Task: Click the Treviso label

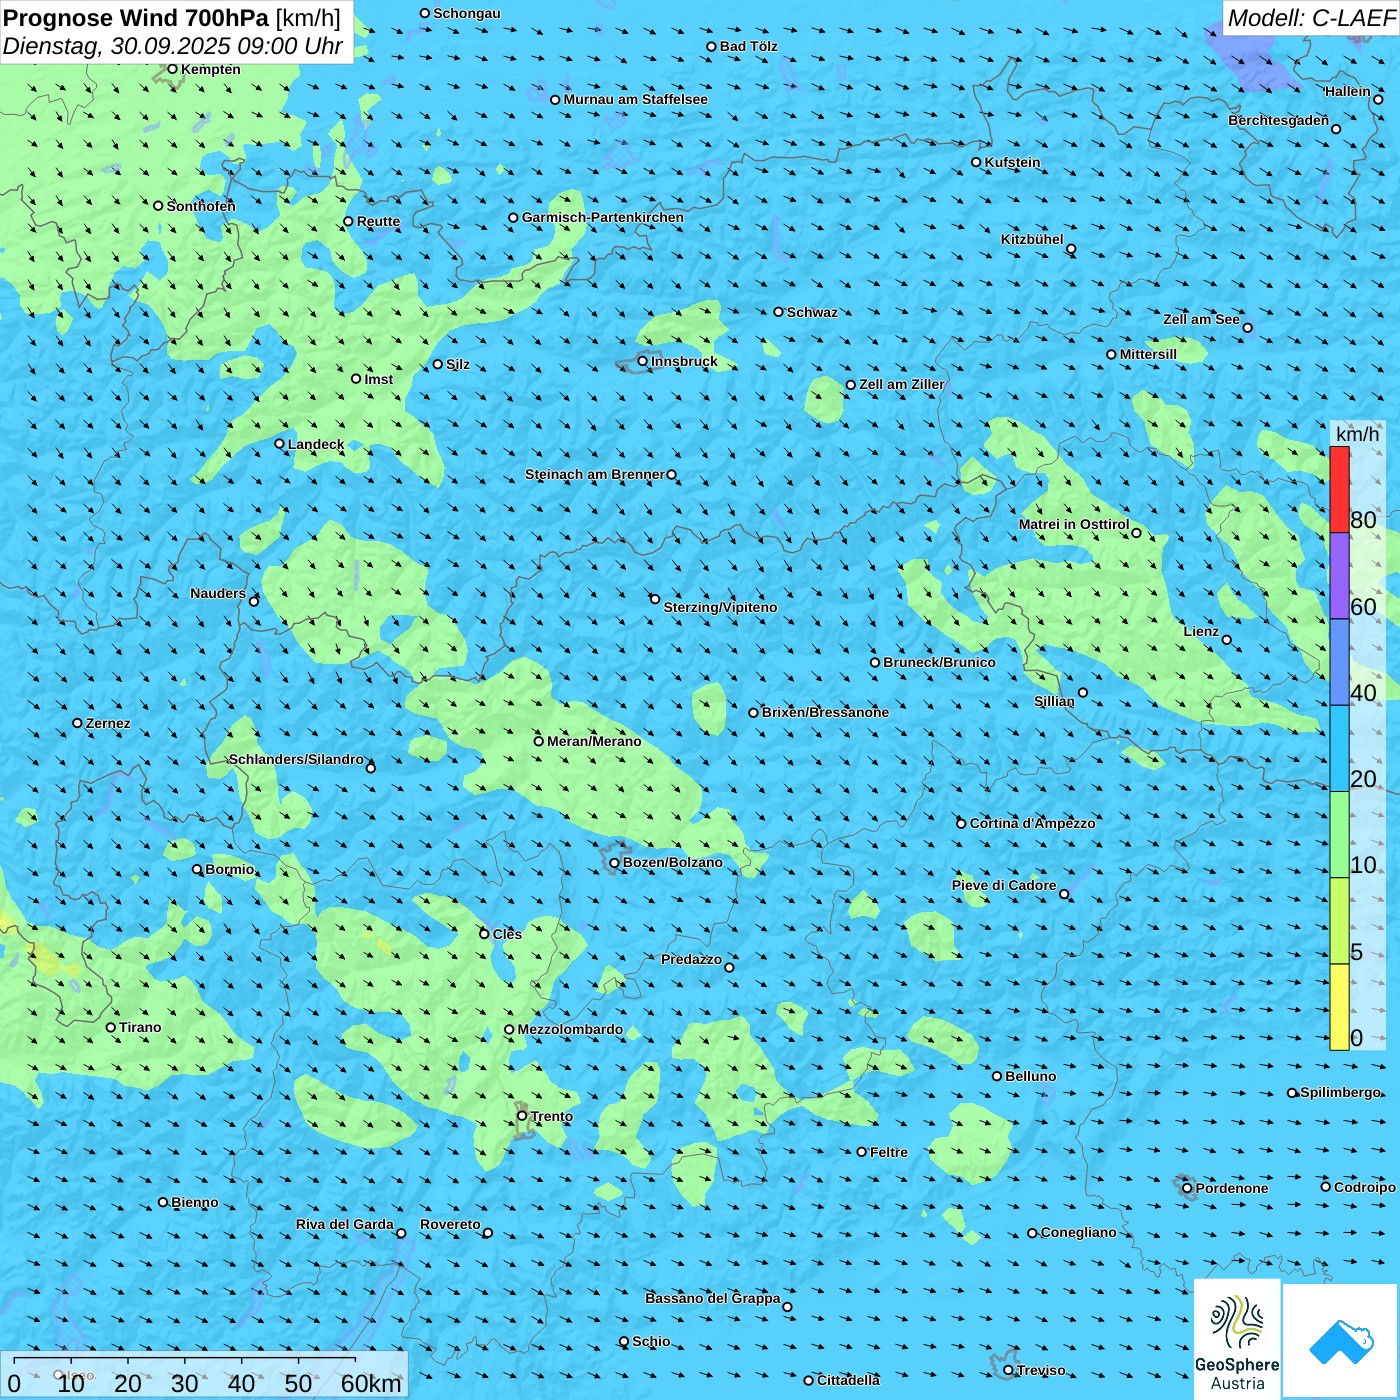Action: (x=1040, y=1370)
